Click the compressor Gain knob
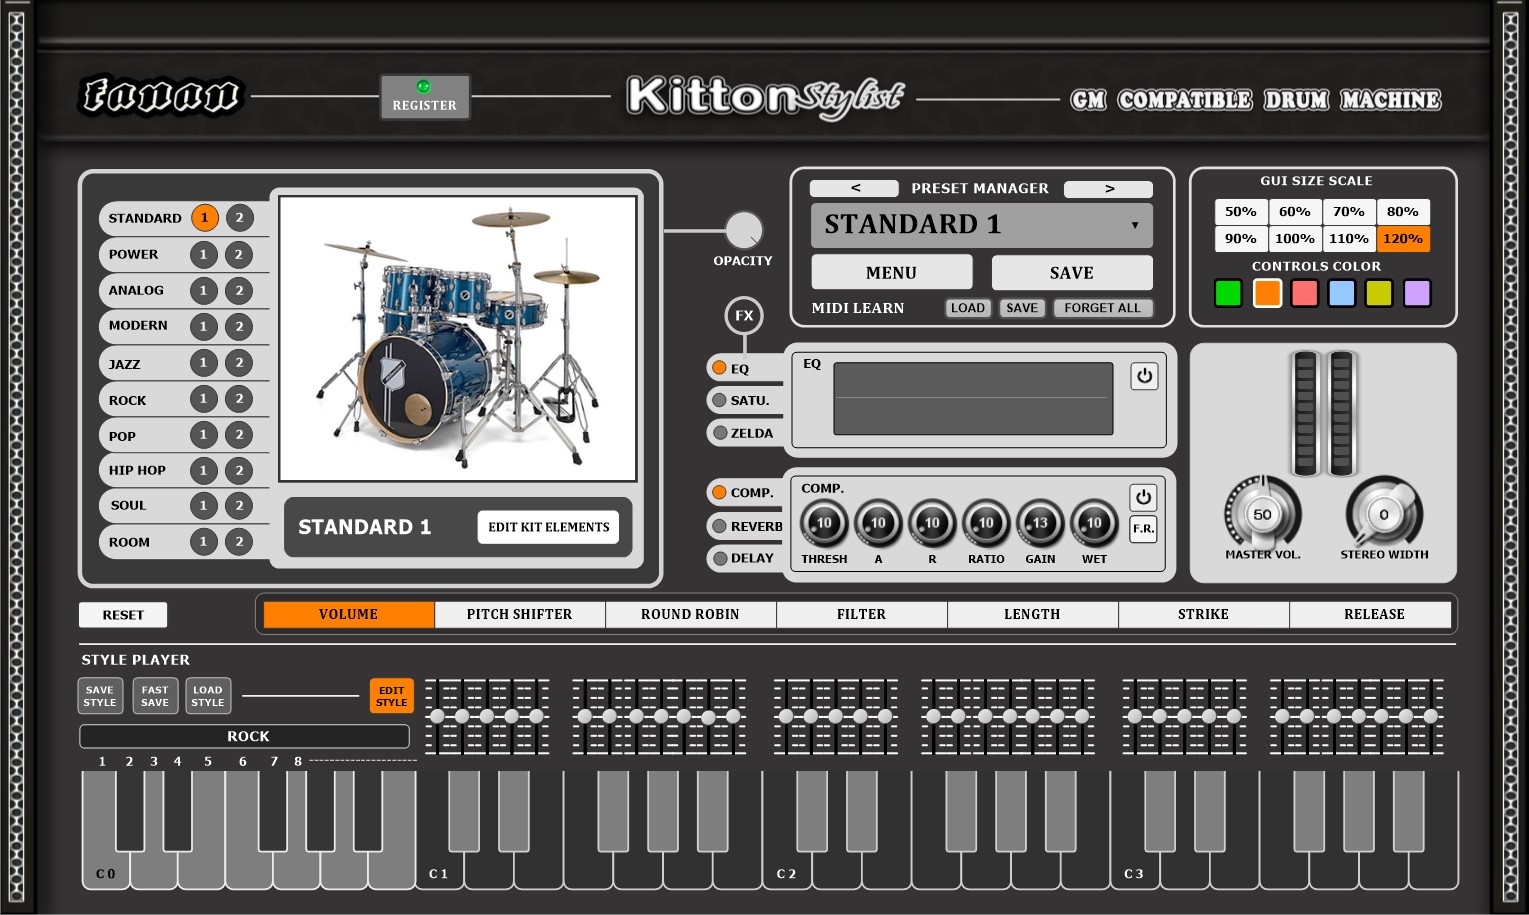Image resolution: width=1529 pixels, height=915 pixels. 1040,523
